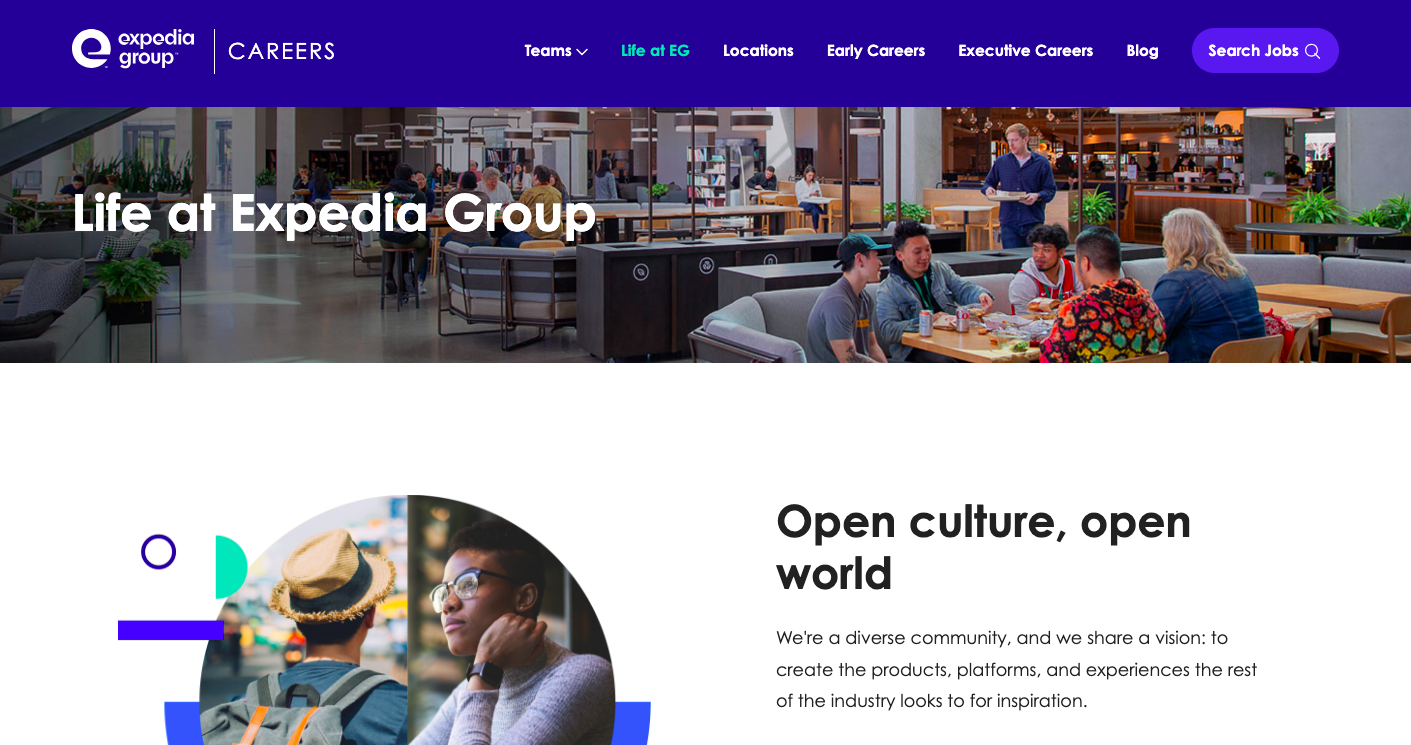This screenshot has height=745, width=1411.
Task: Click the Expedia Group logo icon
Action: [x=91, y=49]
